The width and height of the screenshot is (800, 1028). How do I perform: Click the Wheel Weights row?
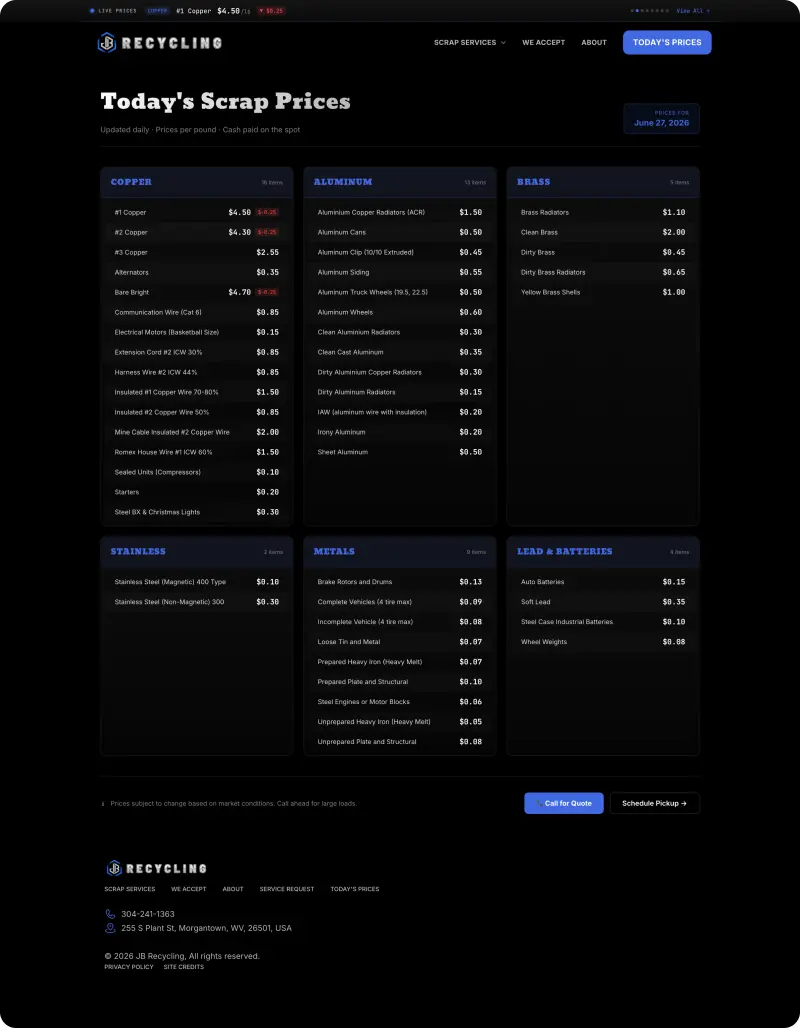[603, 642]
